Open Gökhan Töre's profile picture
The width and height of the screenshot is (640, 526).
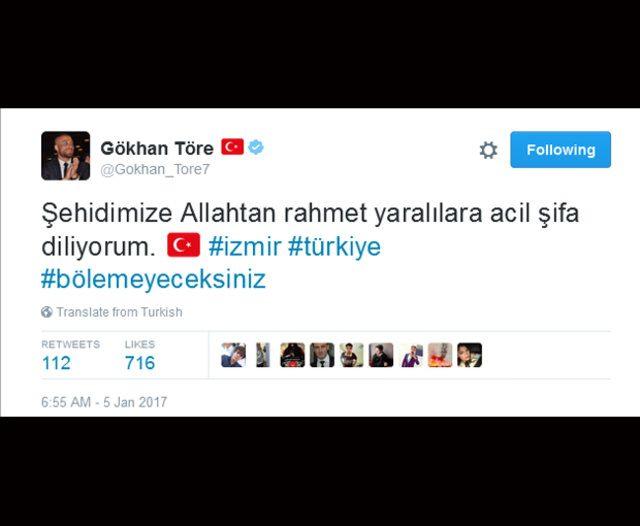pos(65,155)
